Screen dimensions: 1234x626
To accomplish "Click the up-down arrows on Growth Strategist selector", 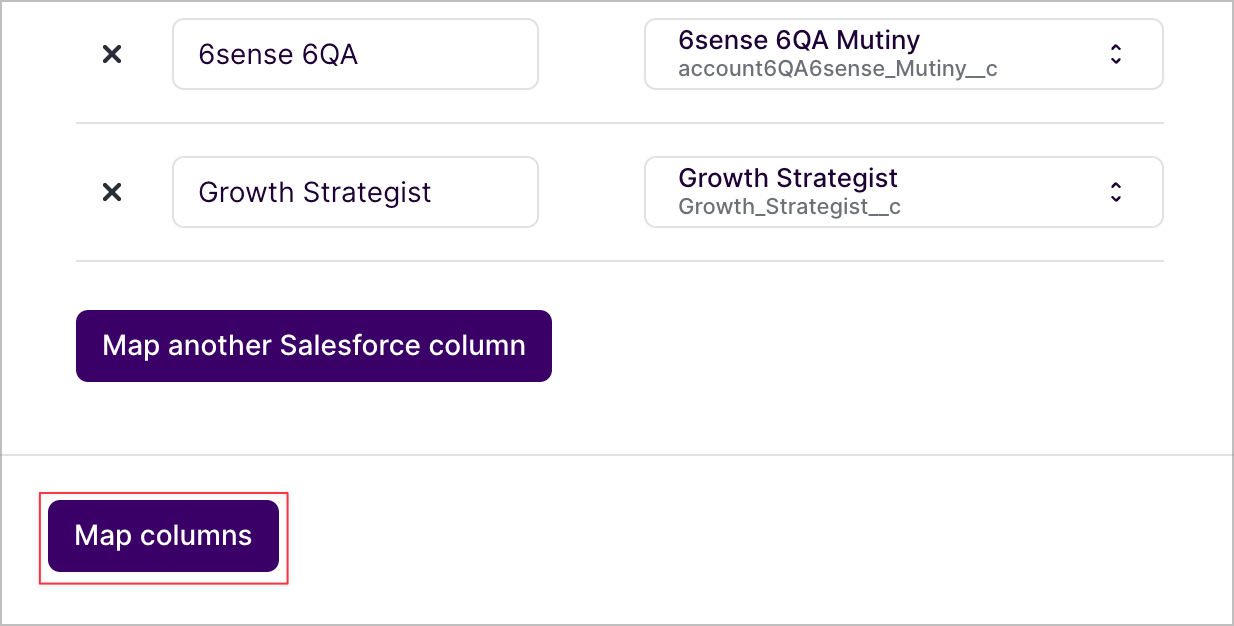I will pyautogui.click(x=1116, y=192).
